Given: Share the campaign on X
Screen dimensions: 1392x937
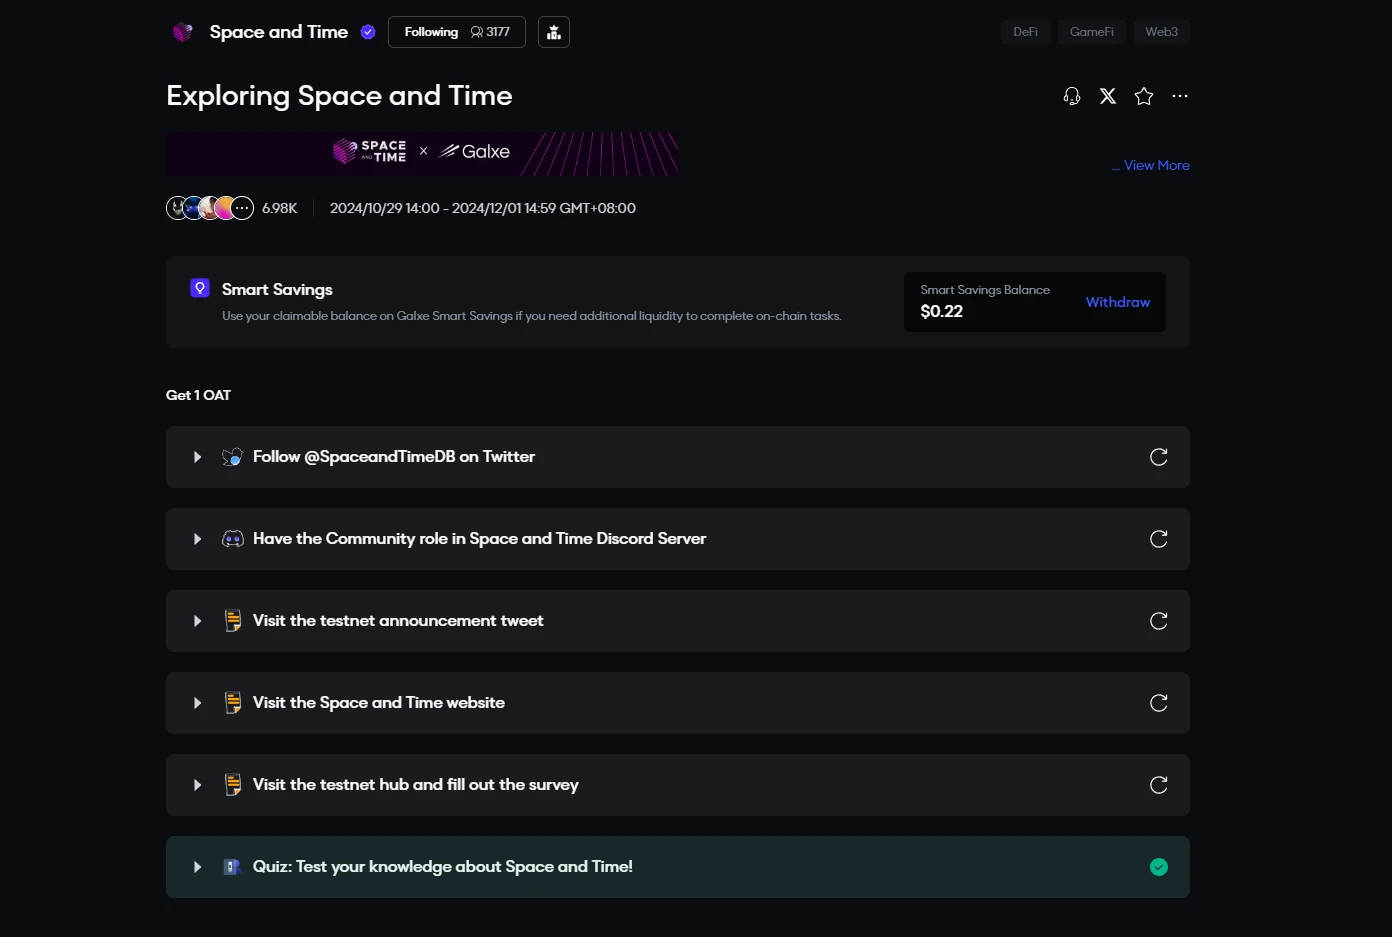Looking at the screenshot, I should 1108,96.
